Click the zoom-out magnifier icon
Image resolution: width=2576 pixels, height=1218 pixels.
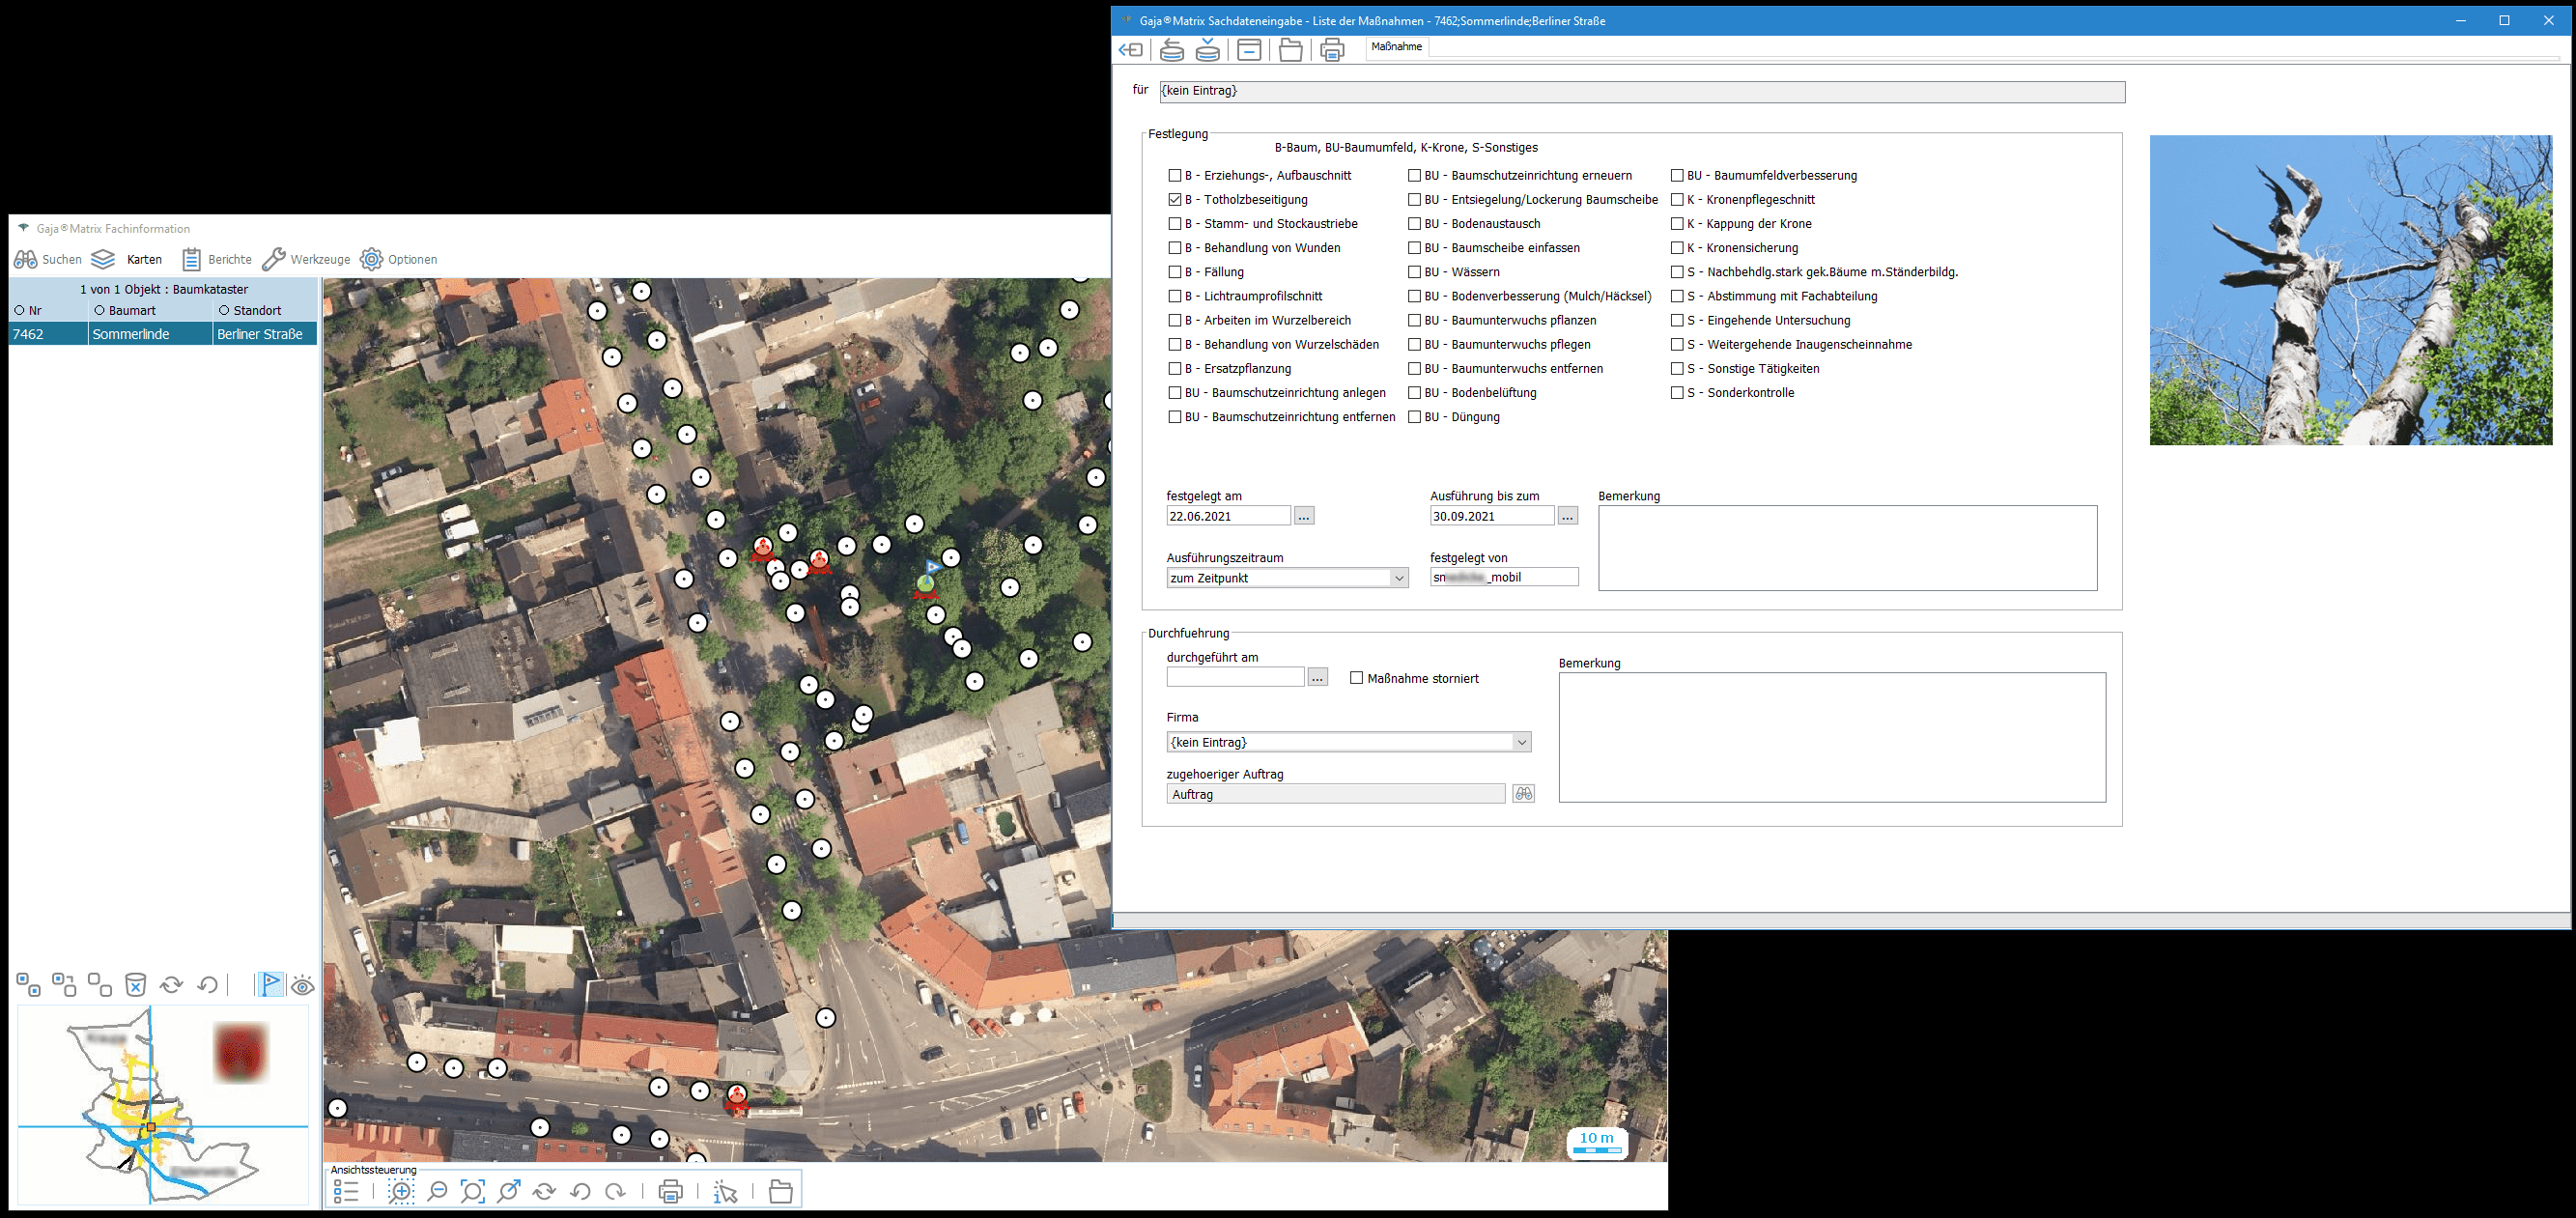[x=437, y=1191]
